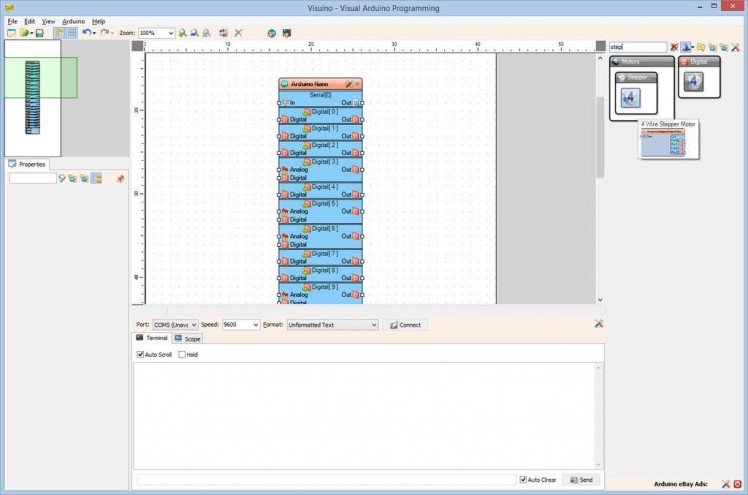The width and height of the screenshot is (748, 495).
Task: Uncheck the Auto Clear checkbox
Action: pyautogui.click(x=523, y=480)
